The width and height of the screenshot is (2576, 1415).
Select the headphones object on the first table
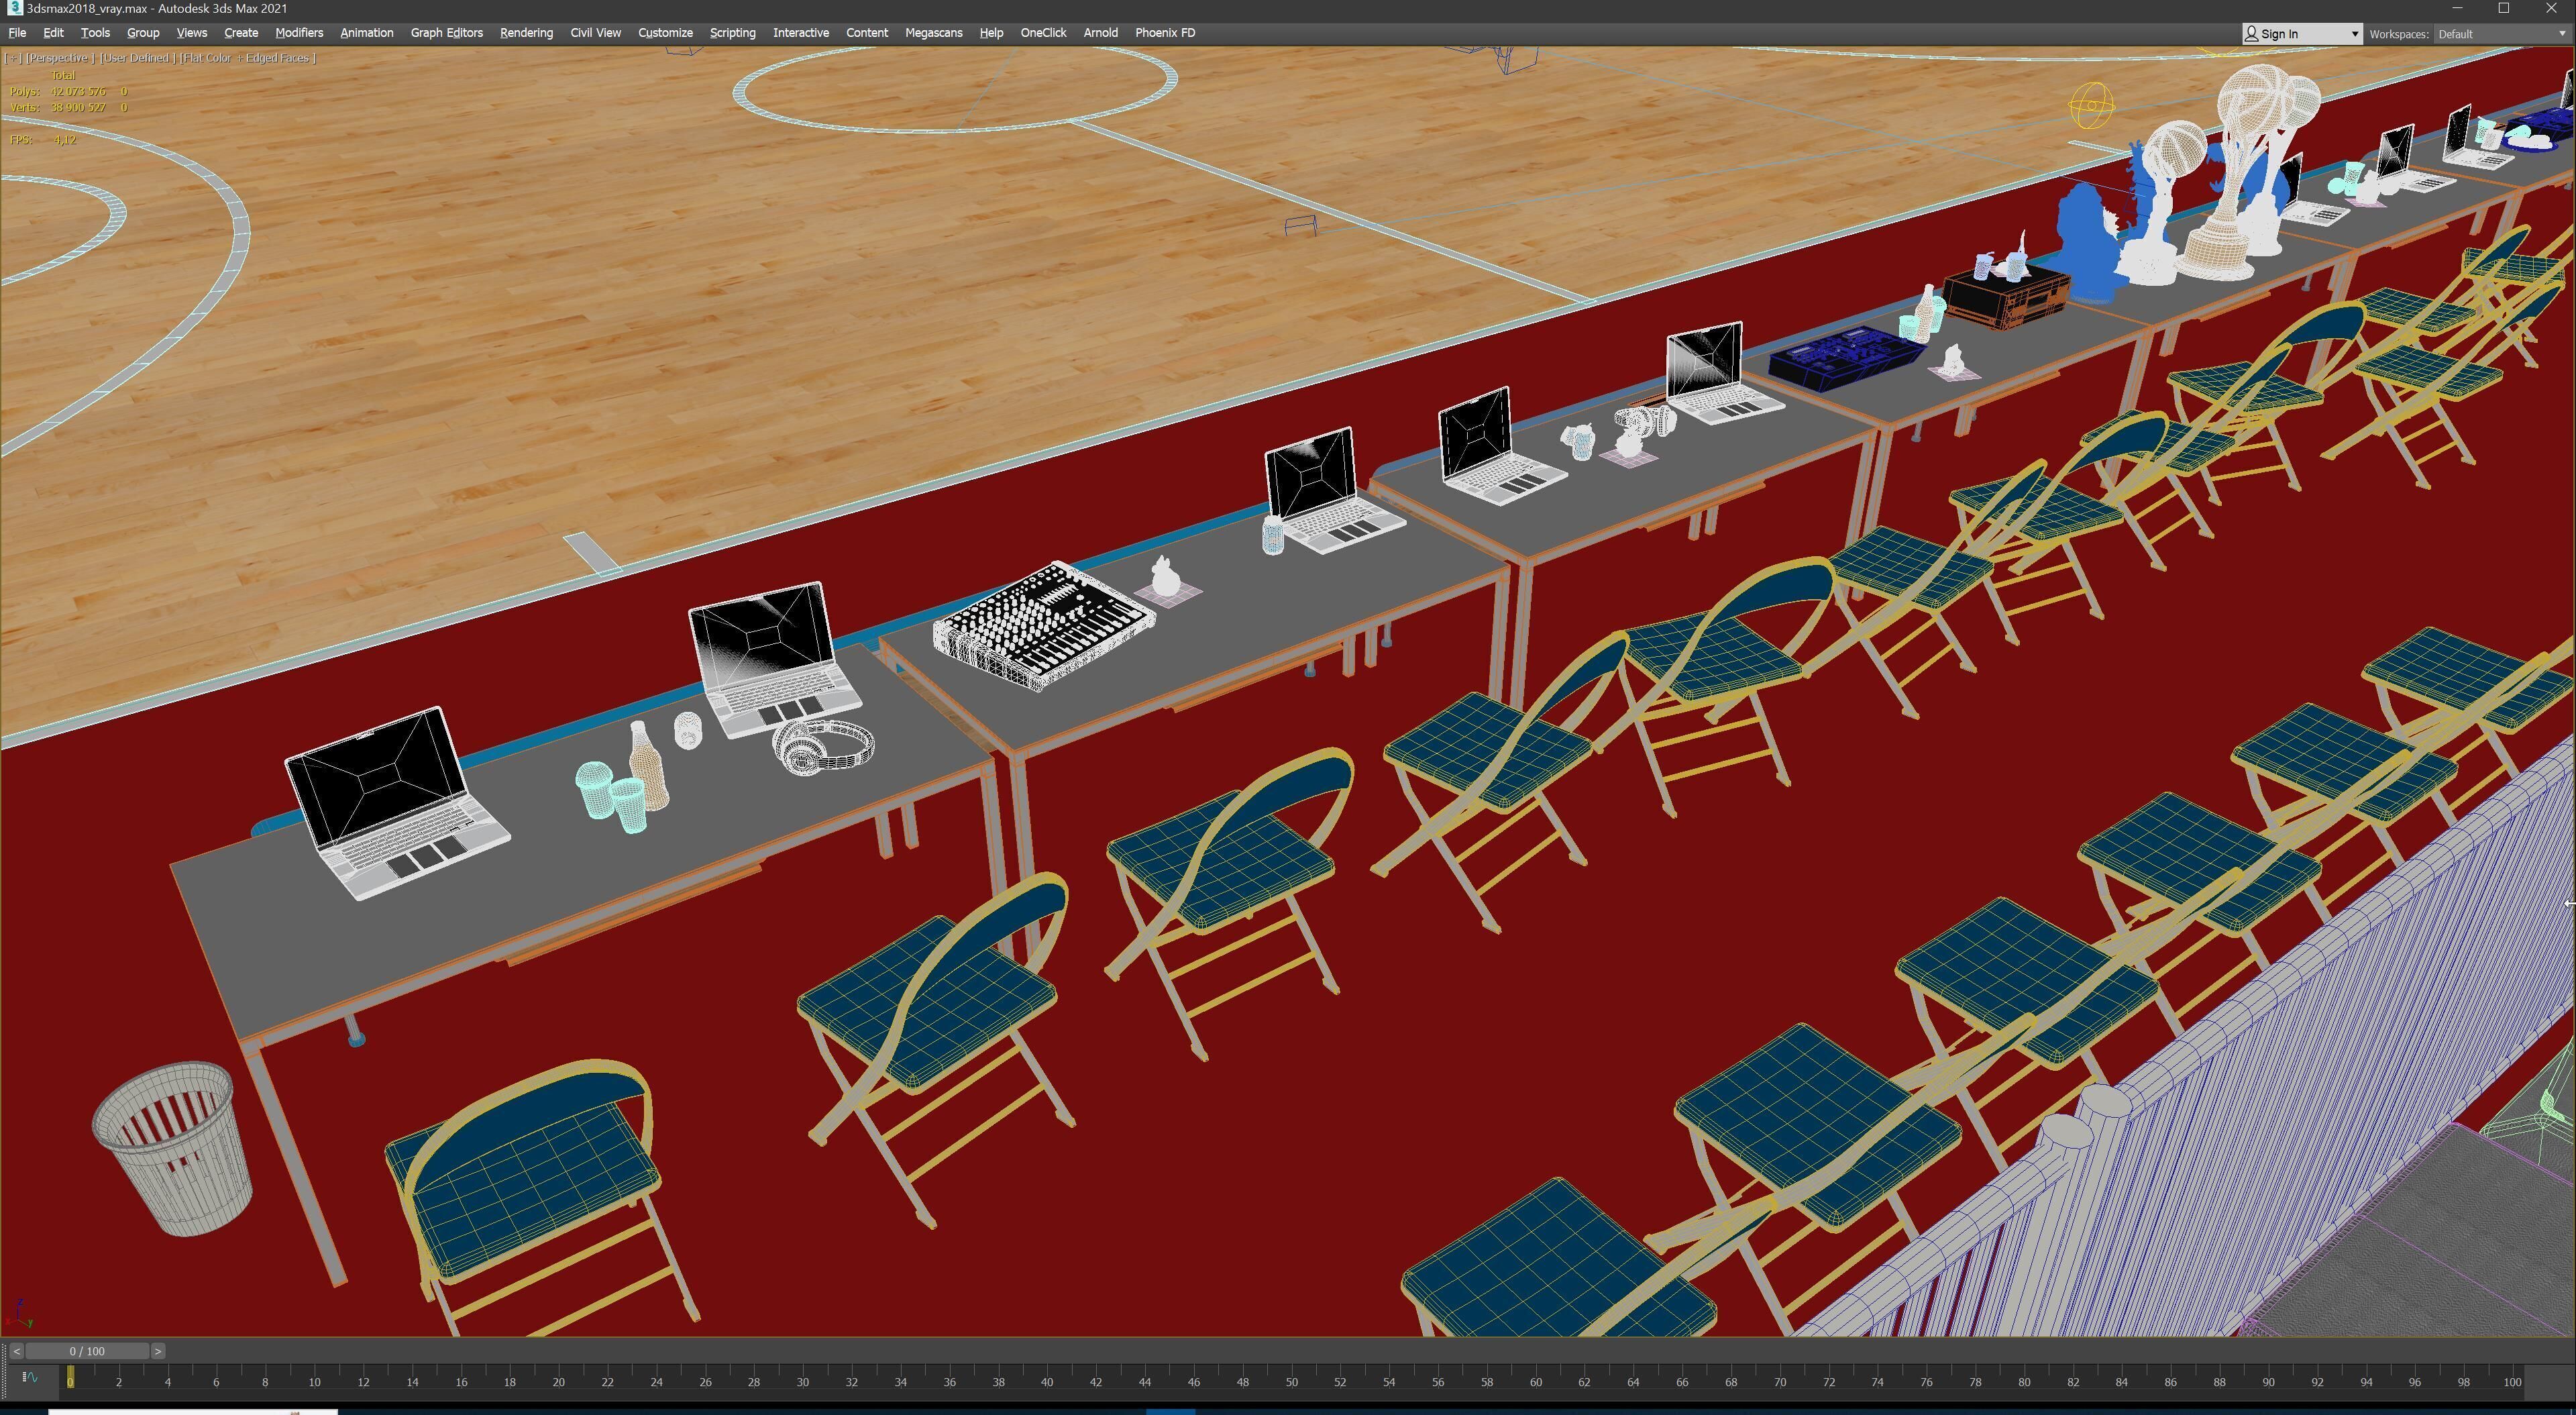823,747
